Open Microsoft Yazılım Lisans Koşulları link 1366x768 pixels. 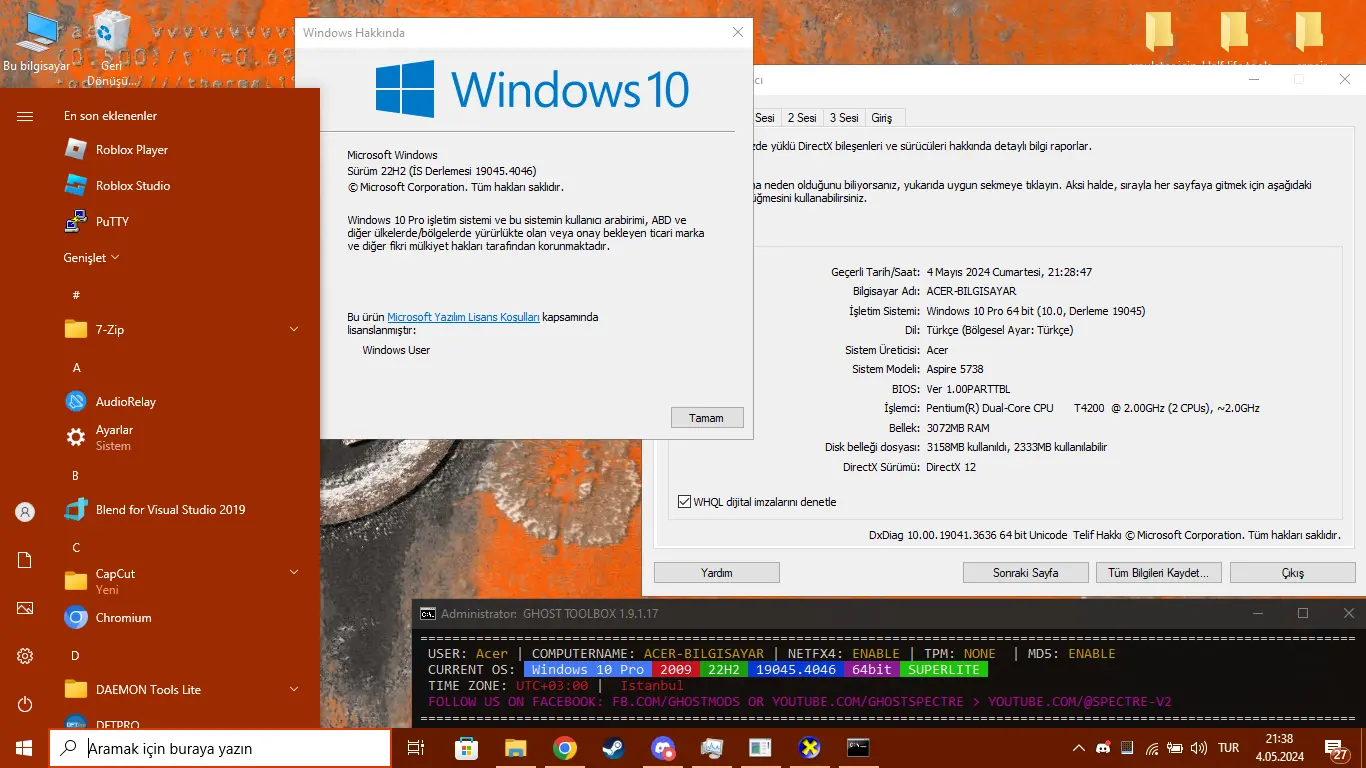[x=463, y=317]
